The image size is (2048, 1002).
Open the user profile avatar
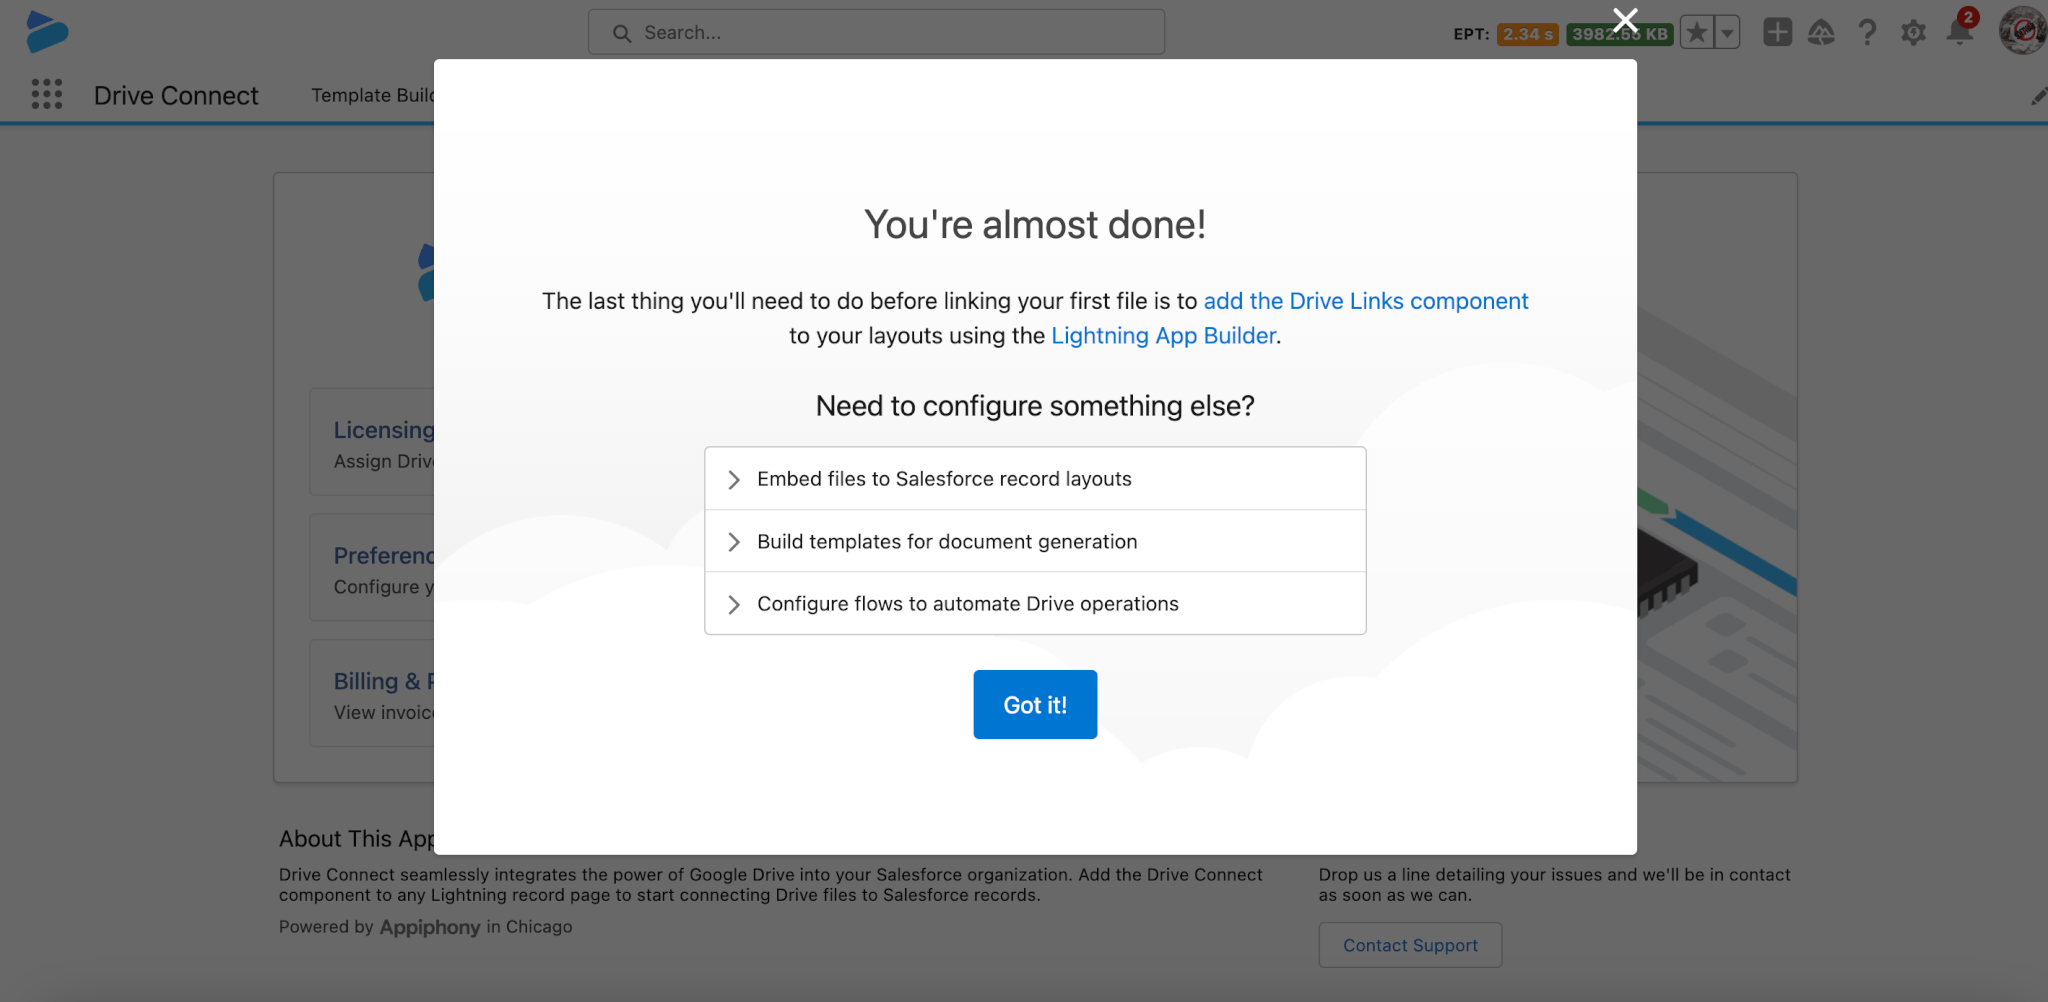click(2022, 31)
